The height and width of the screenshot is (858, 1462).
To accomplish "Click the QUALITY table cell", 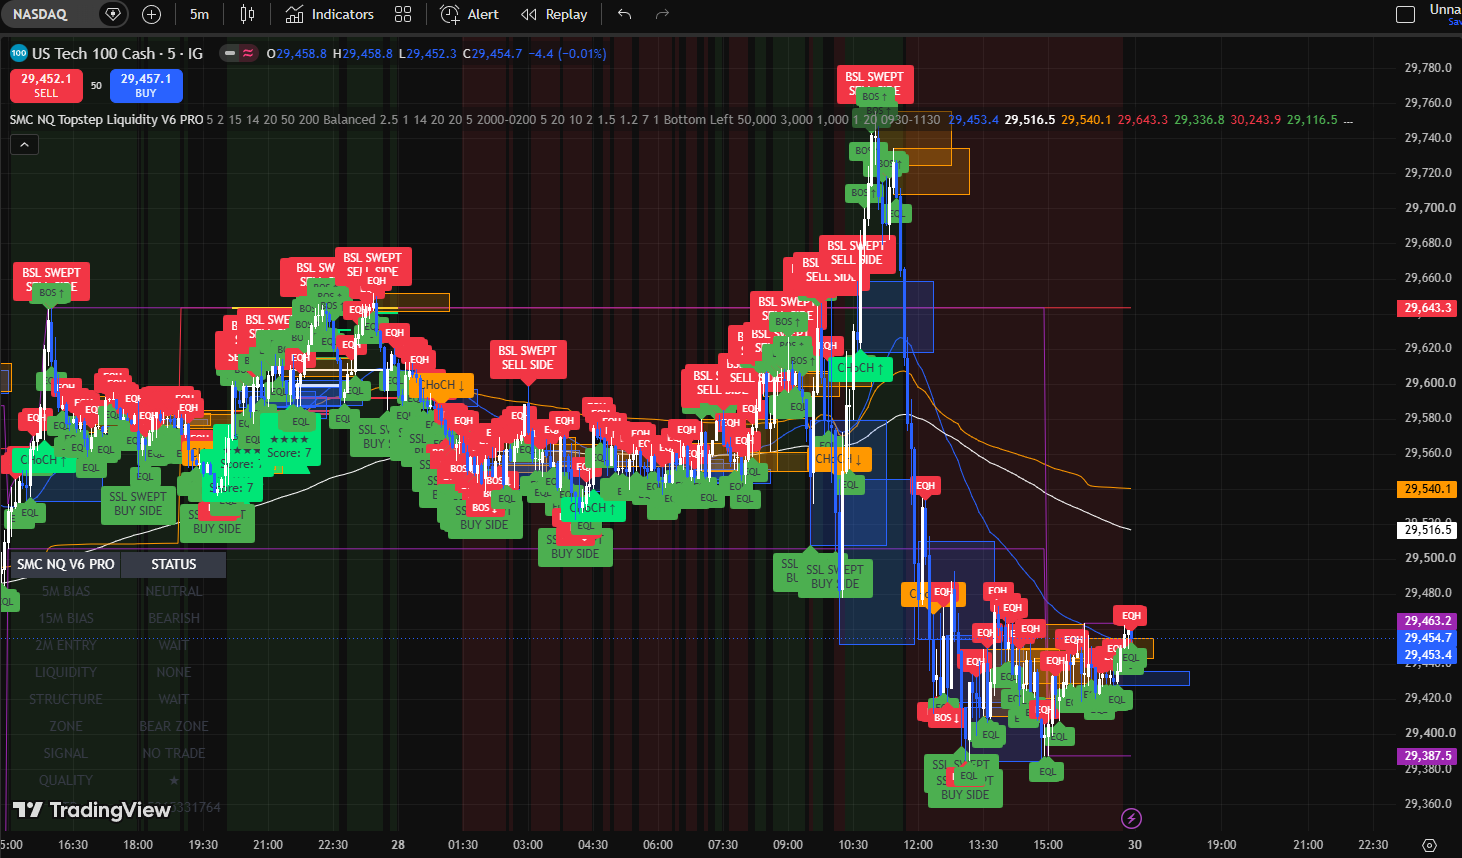I will (65, 780).
